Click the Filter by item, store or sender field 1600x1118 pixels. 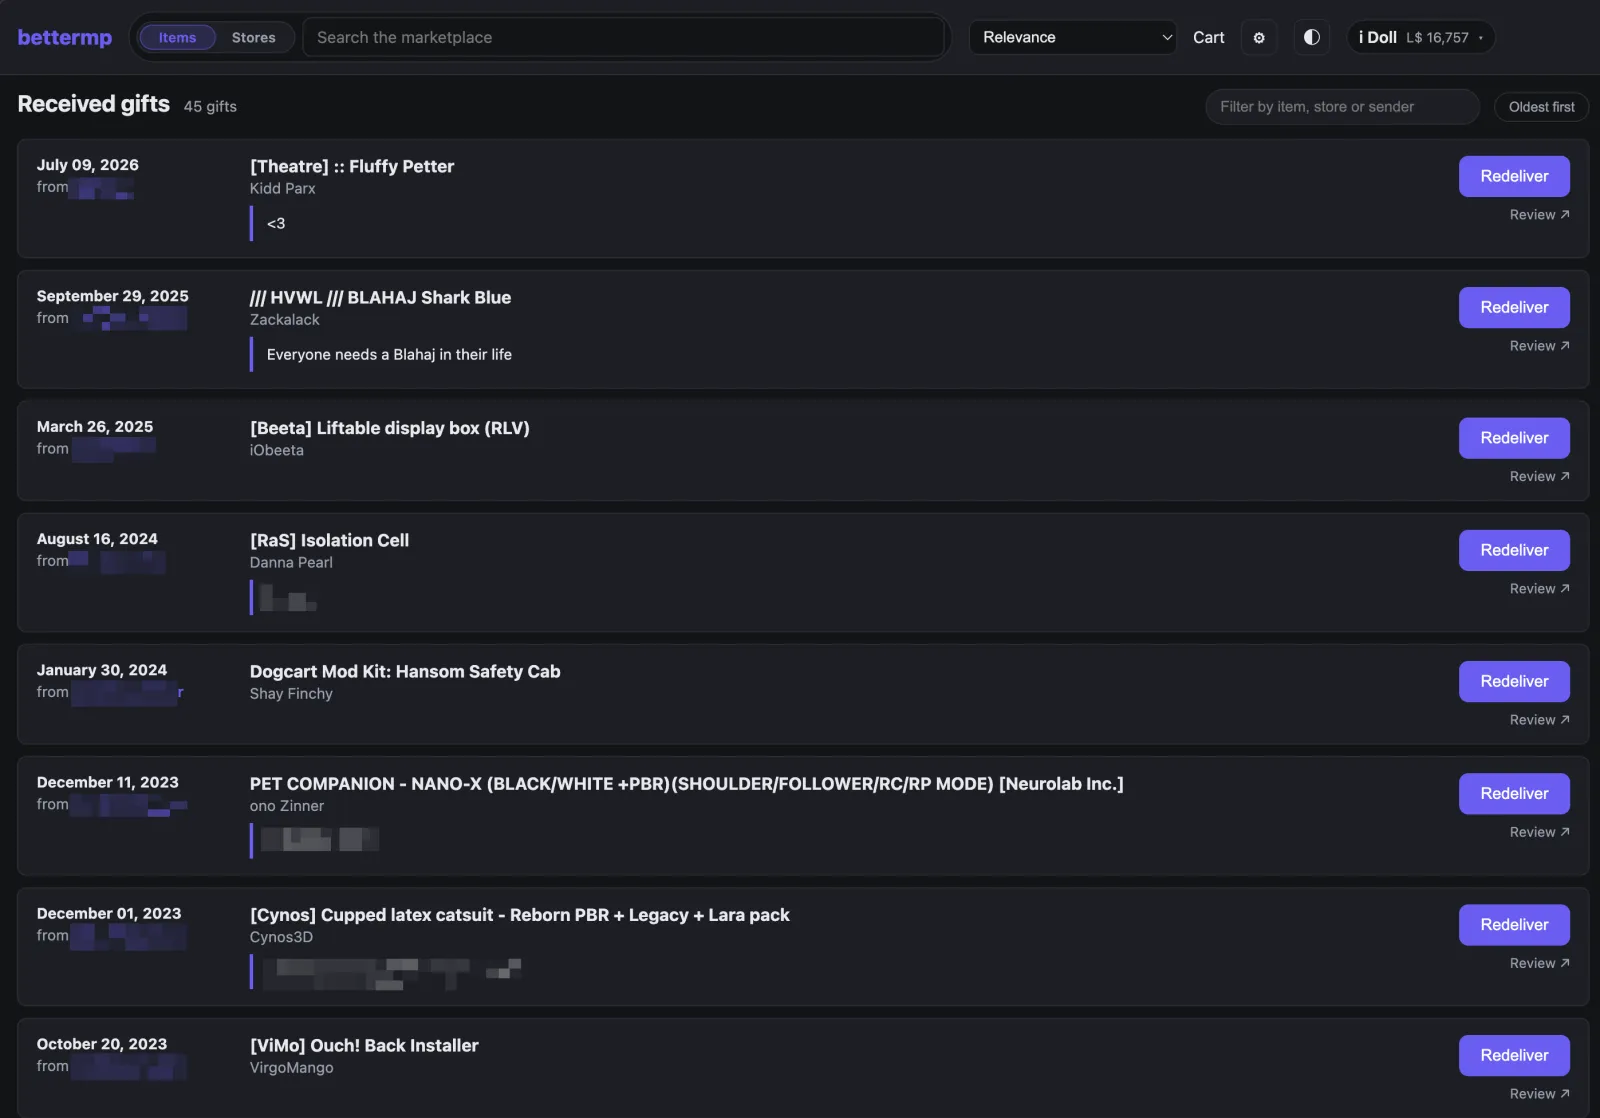click(x=1342, y=107)
